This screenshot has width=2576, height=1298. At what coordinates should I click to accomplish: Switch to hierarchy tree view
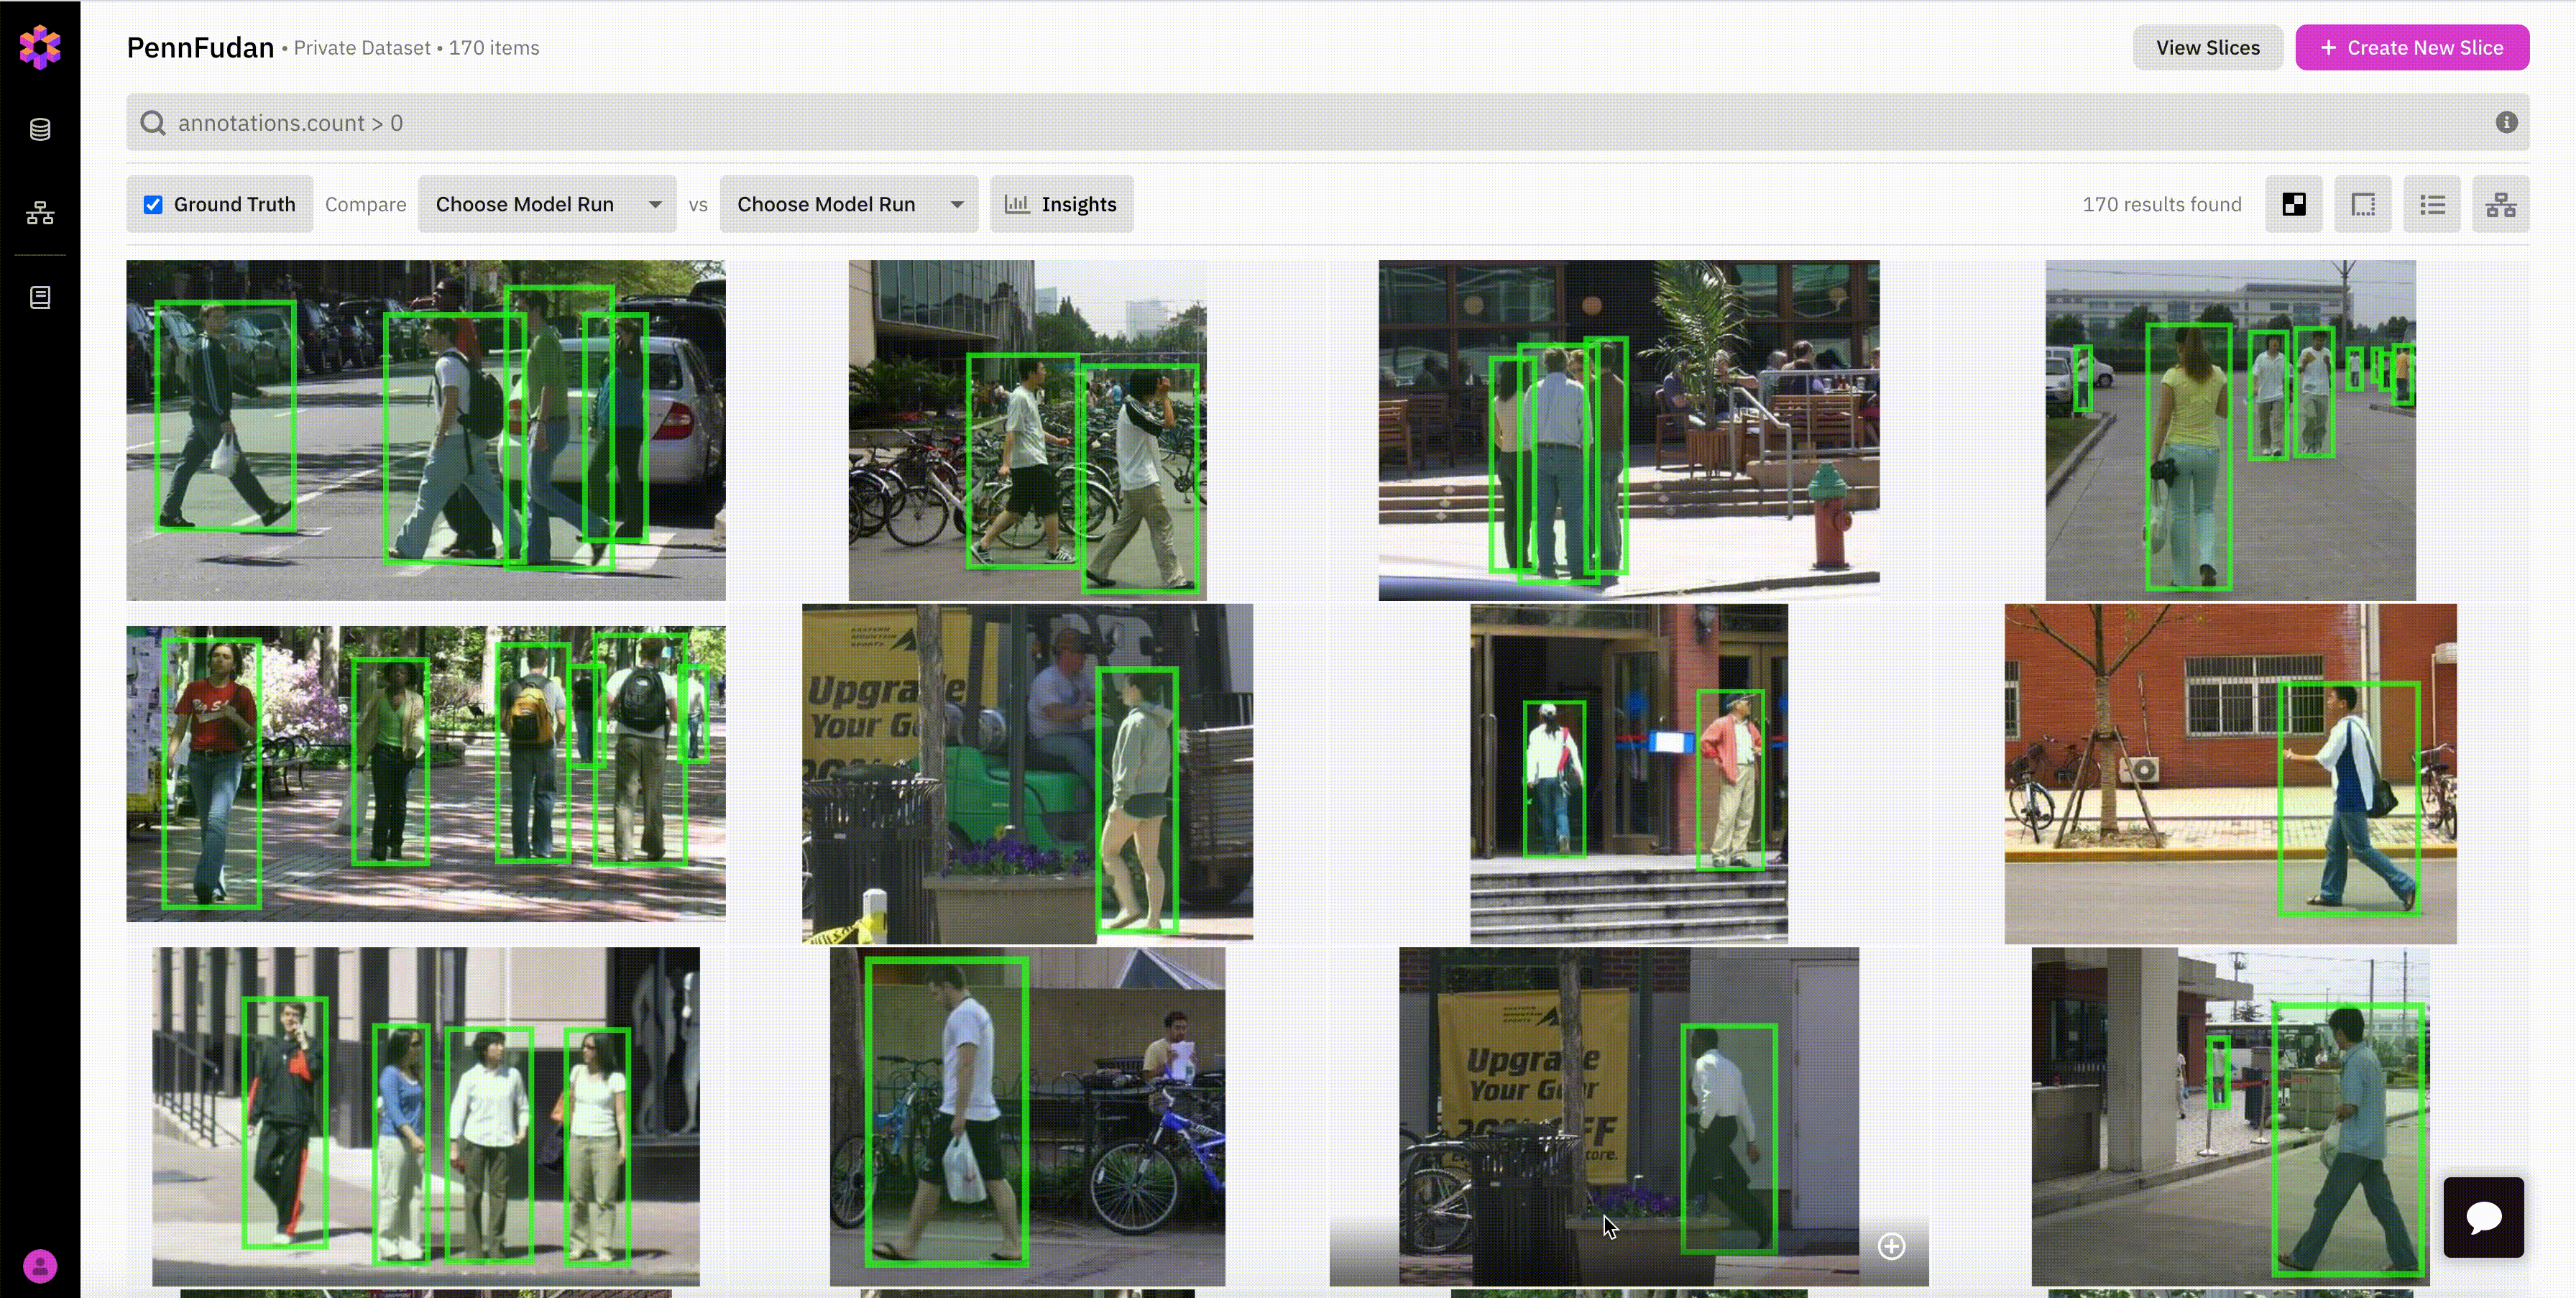pyautogui.click(x=2501, y=204)
